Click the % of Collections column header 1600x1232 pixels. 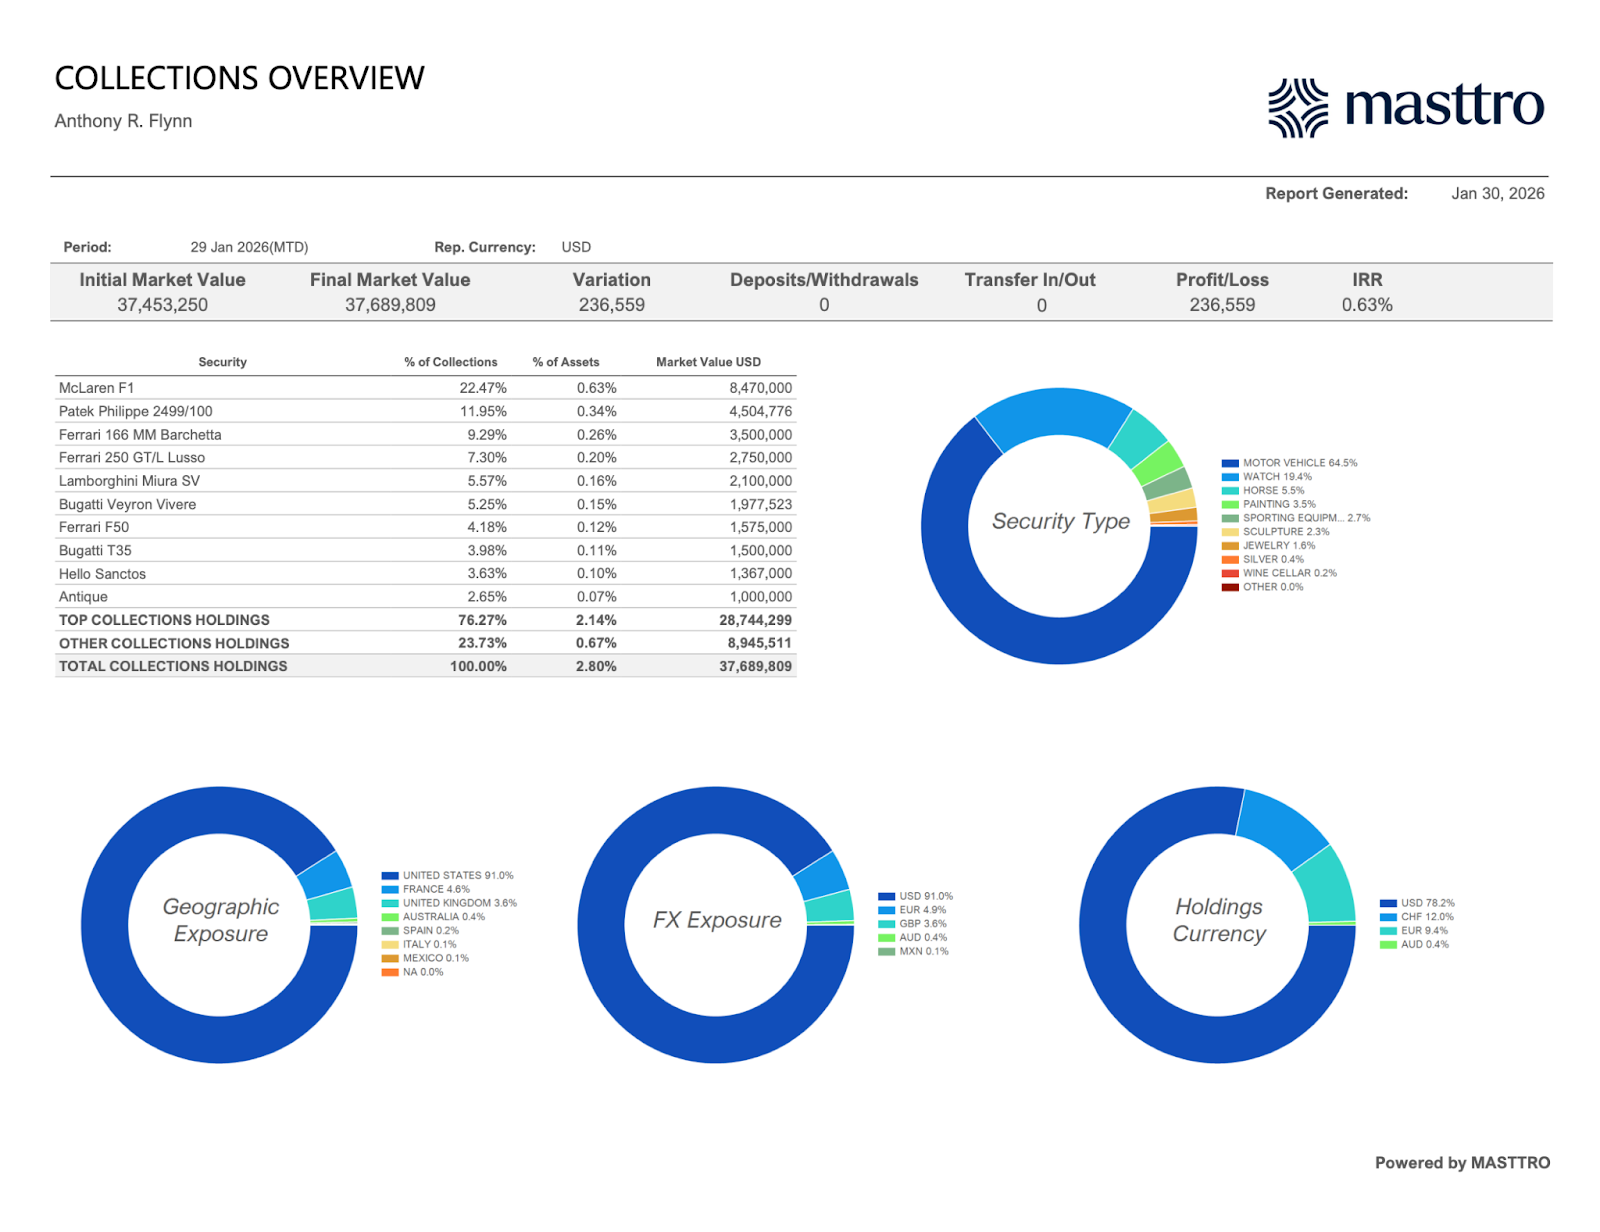point(451,362)
